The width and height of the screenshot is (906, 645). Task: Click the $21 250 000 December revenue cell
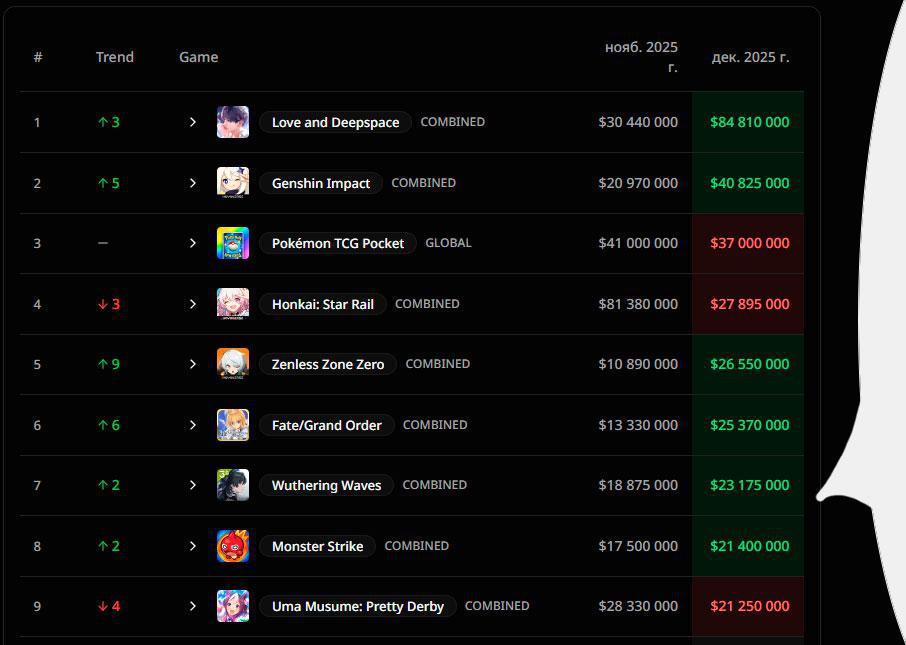(x=749, y=606)
